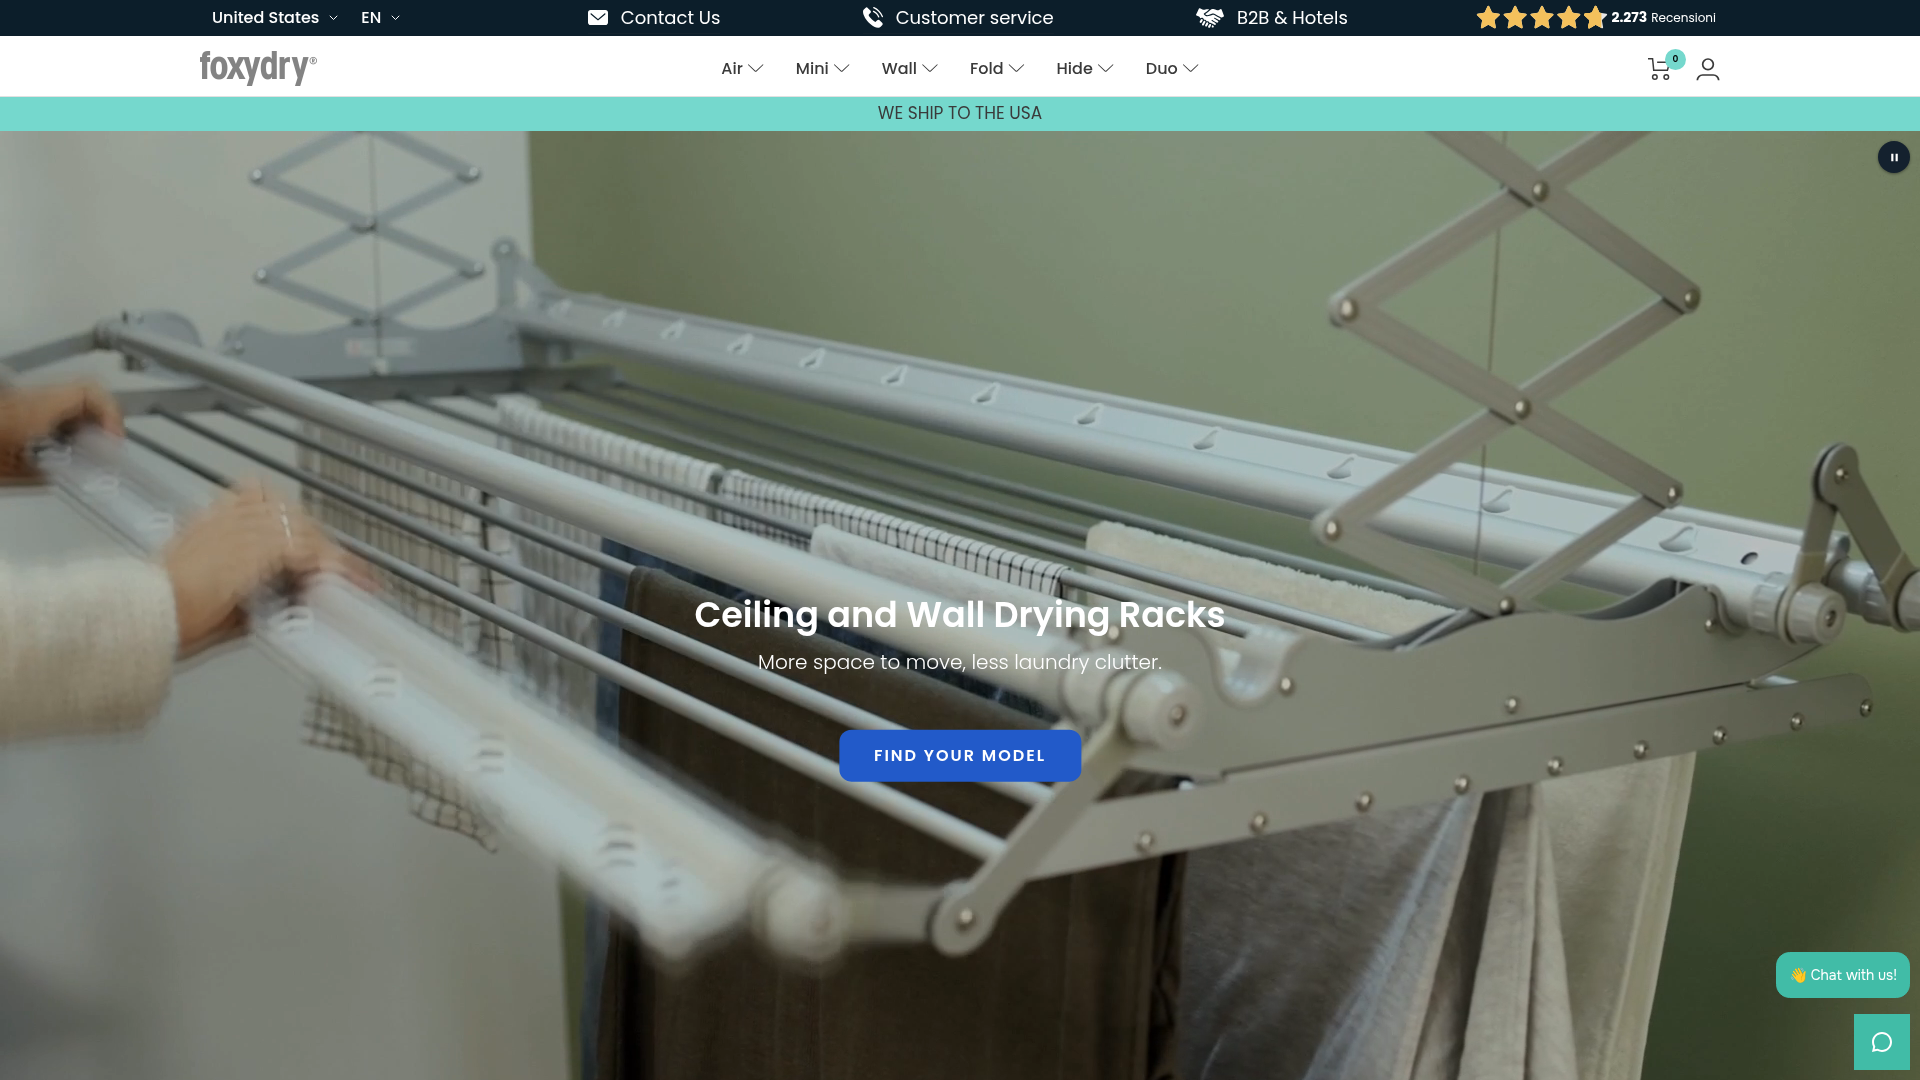Click the handshake icon beside B2B & Hotels
This screenshot has width=1920, height=1080.
1210,18
